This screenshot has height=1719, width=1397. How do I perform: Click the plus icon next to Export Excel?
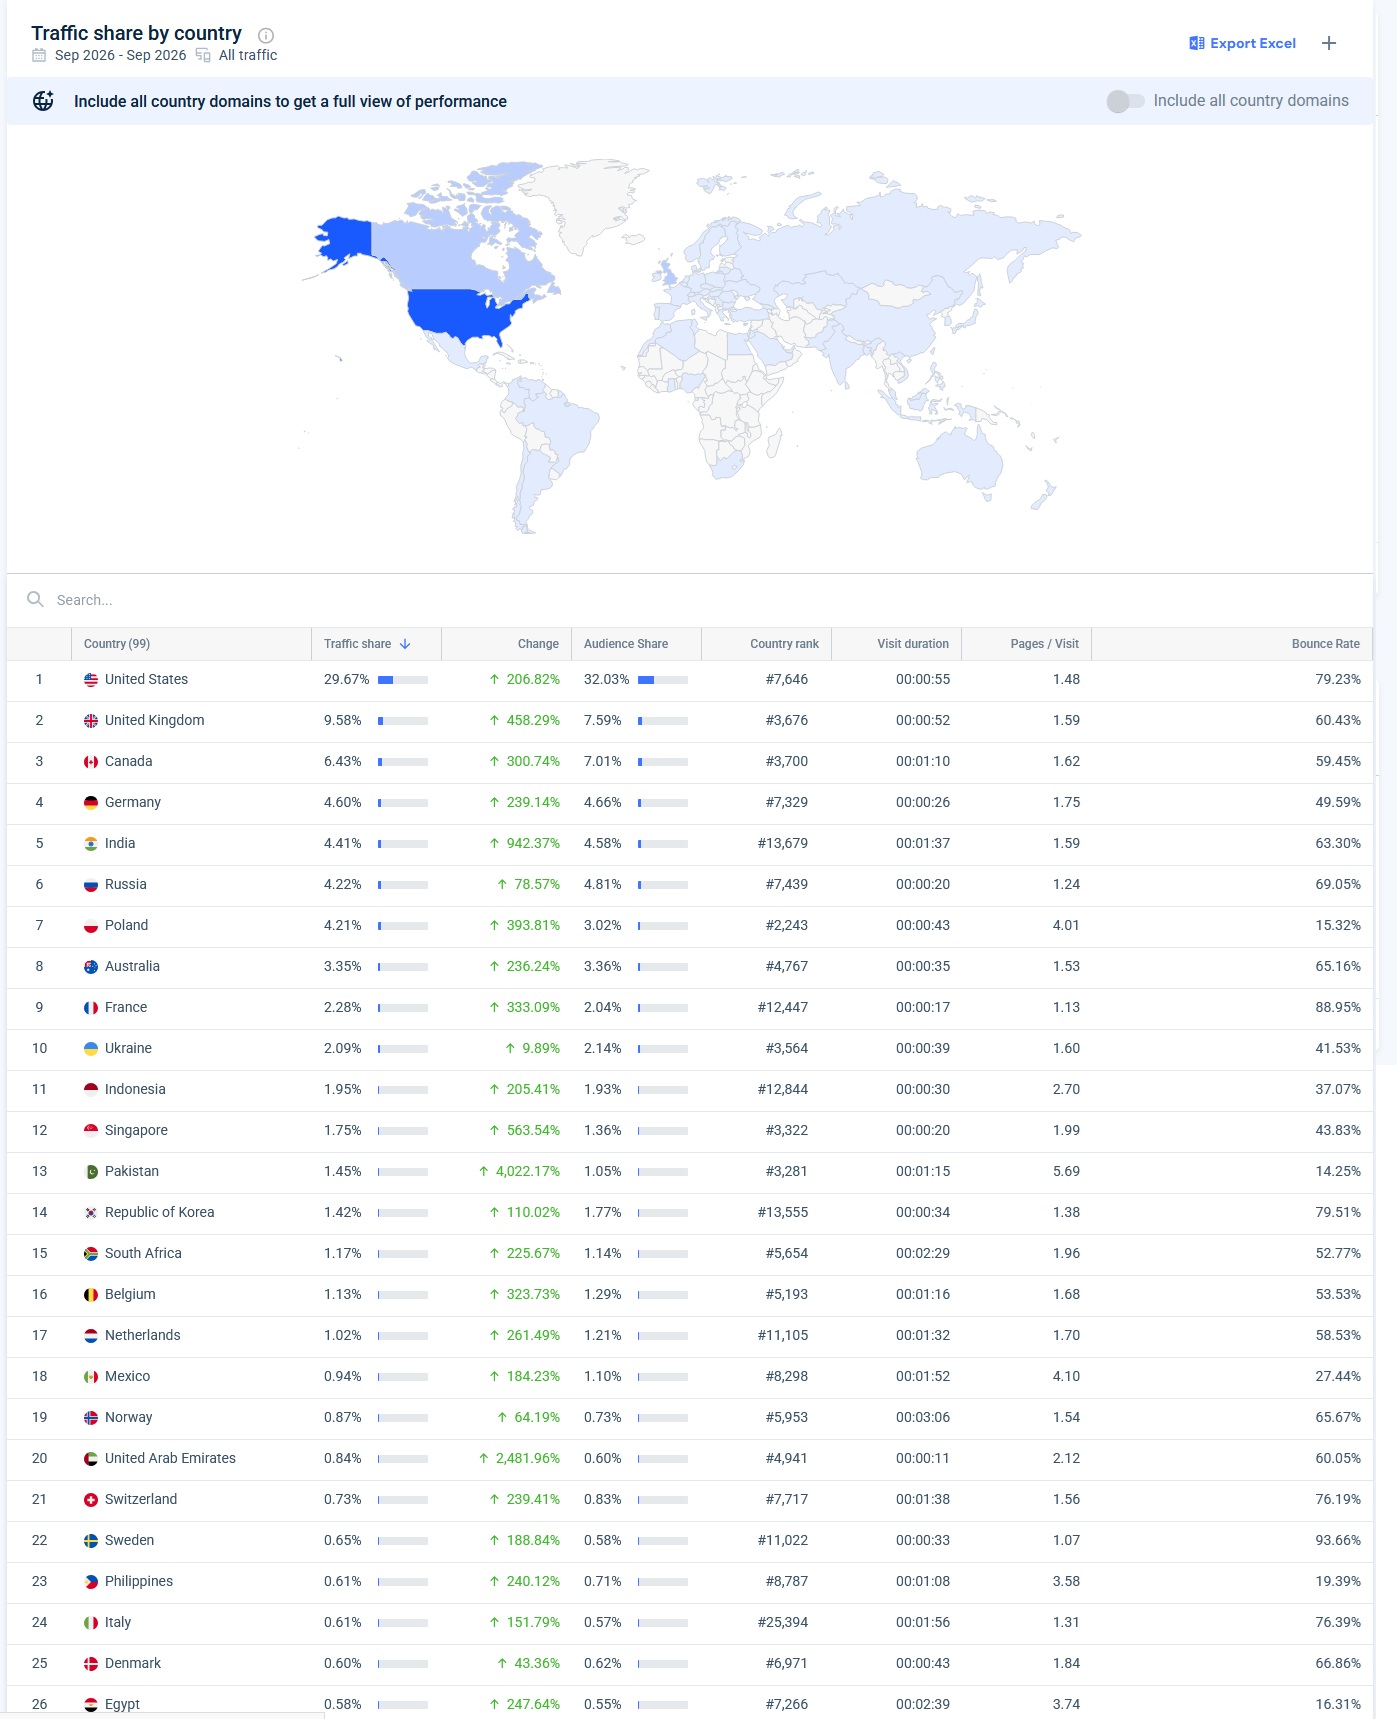[x=1329, y=43]
